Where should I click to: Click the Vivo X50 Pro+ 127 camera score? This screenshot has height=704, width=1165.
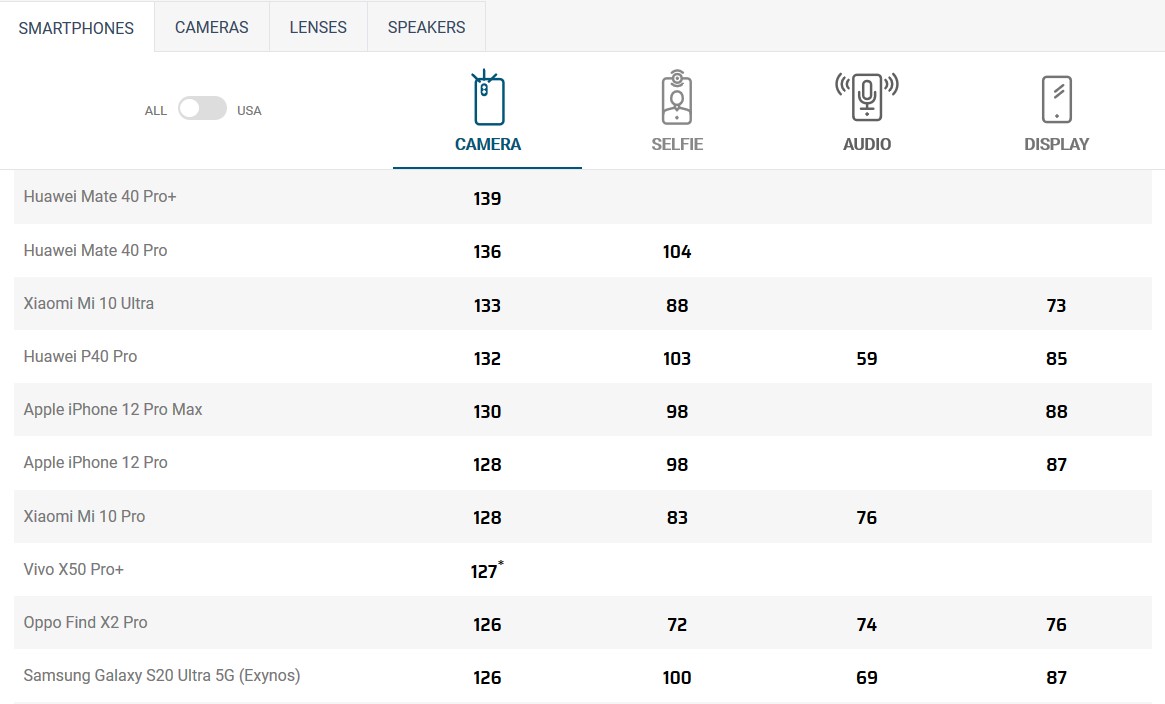point(485,571)
